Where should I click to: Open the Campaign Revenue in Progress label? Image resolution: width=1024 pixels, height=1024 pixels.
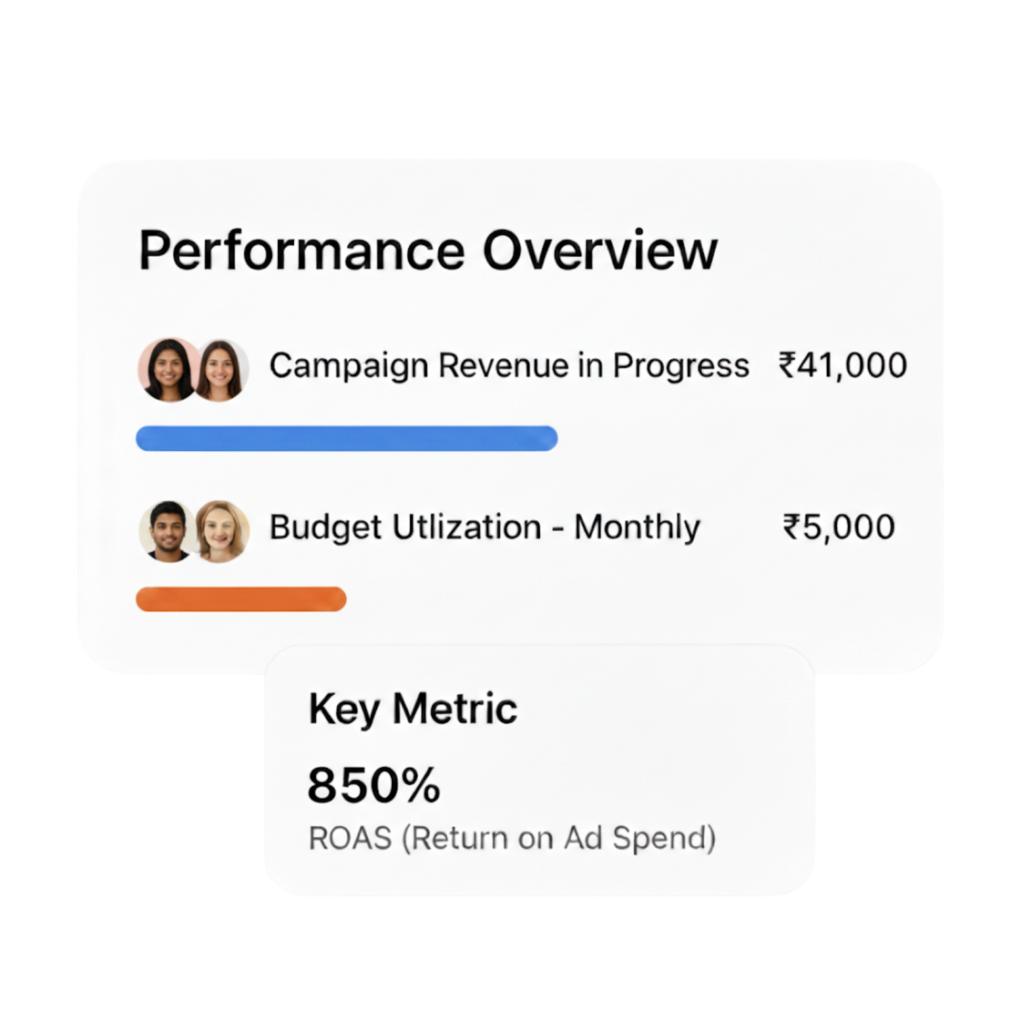[x=509, y=366]
